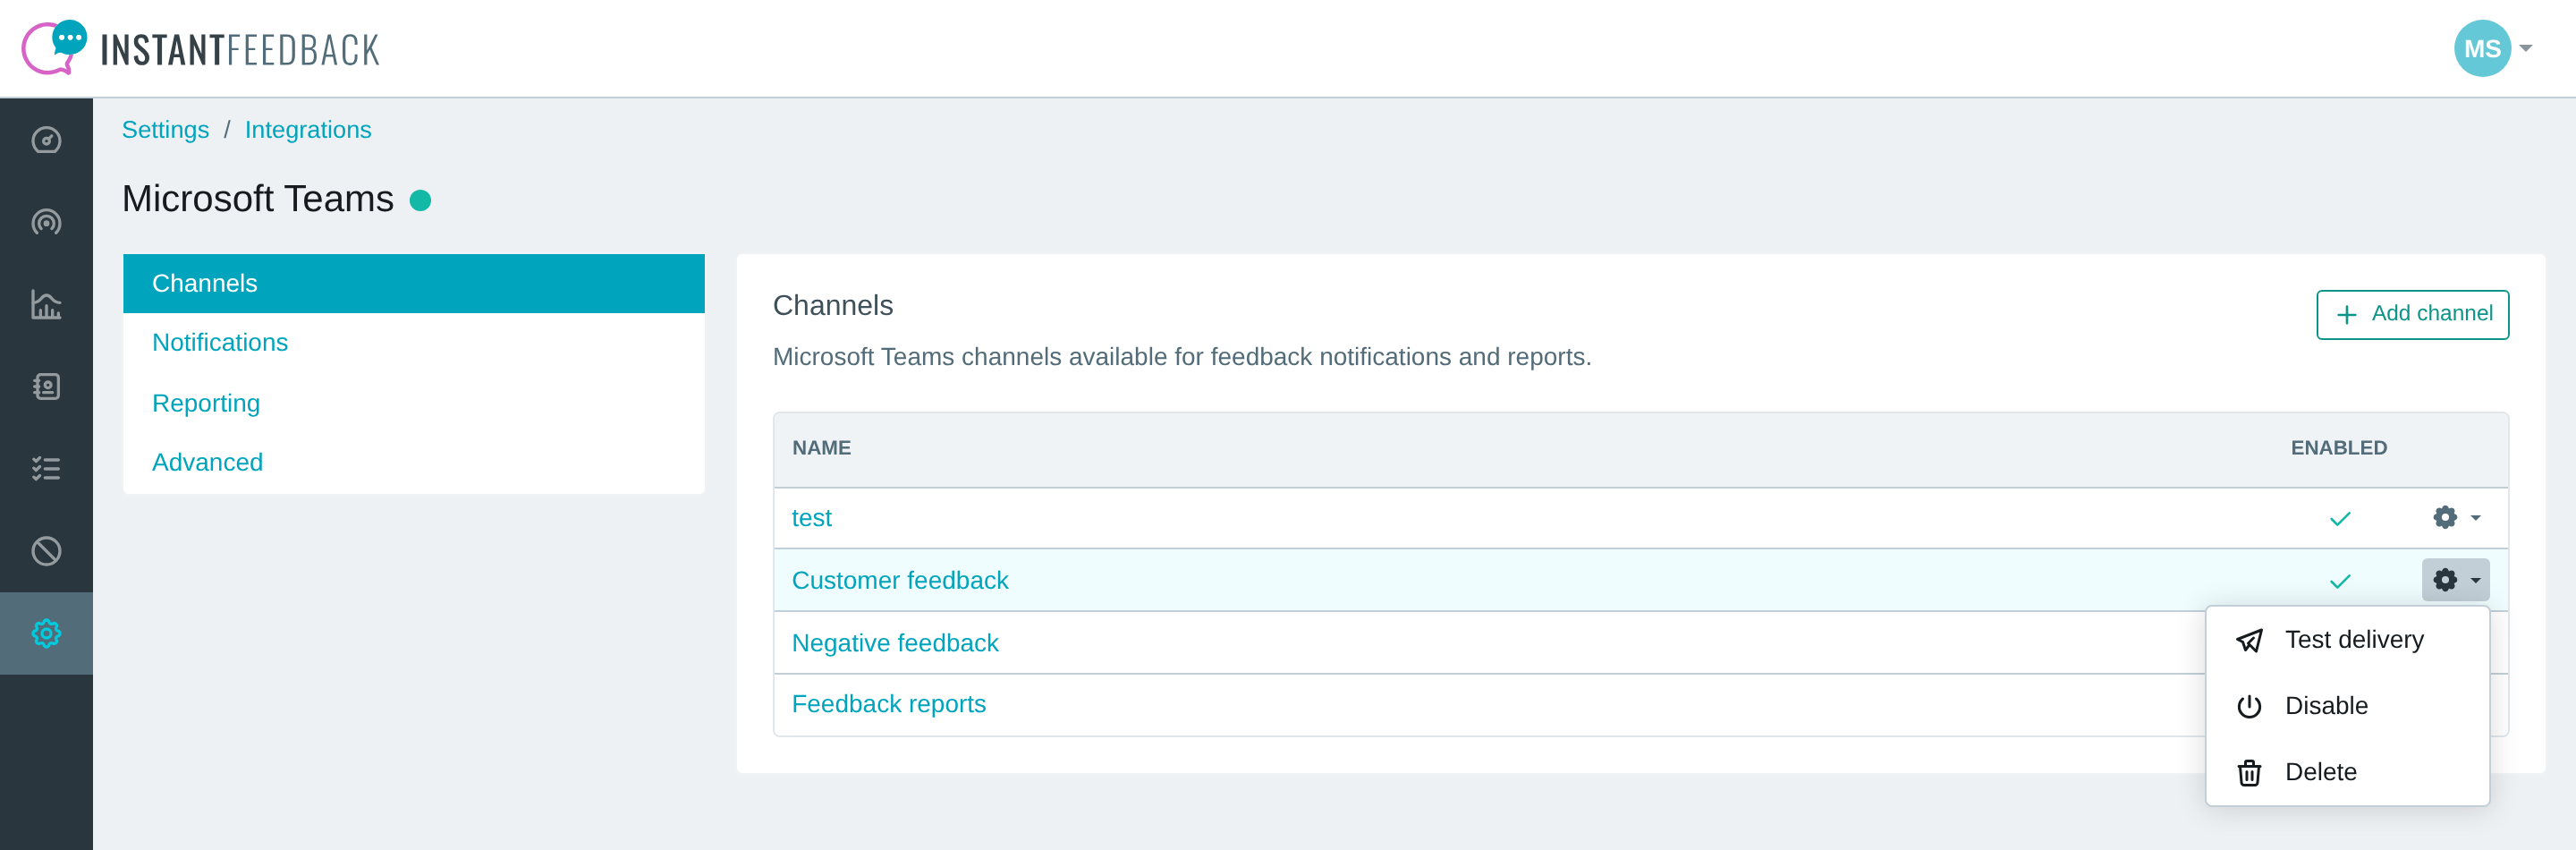Open the analytics chart icon in sidebar
The height and width of the screenshot is (850, 2576).
(x=46, y=304)
